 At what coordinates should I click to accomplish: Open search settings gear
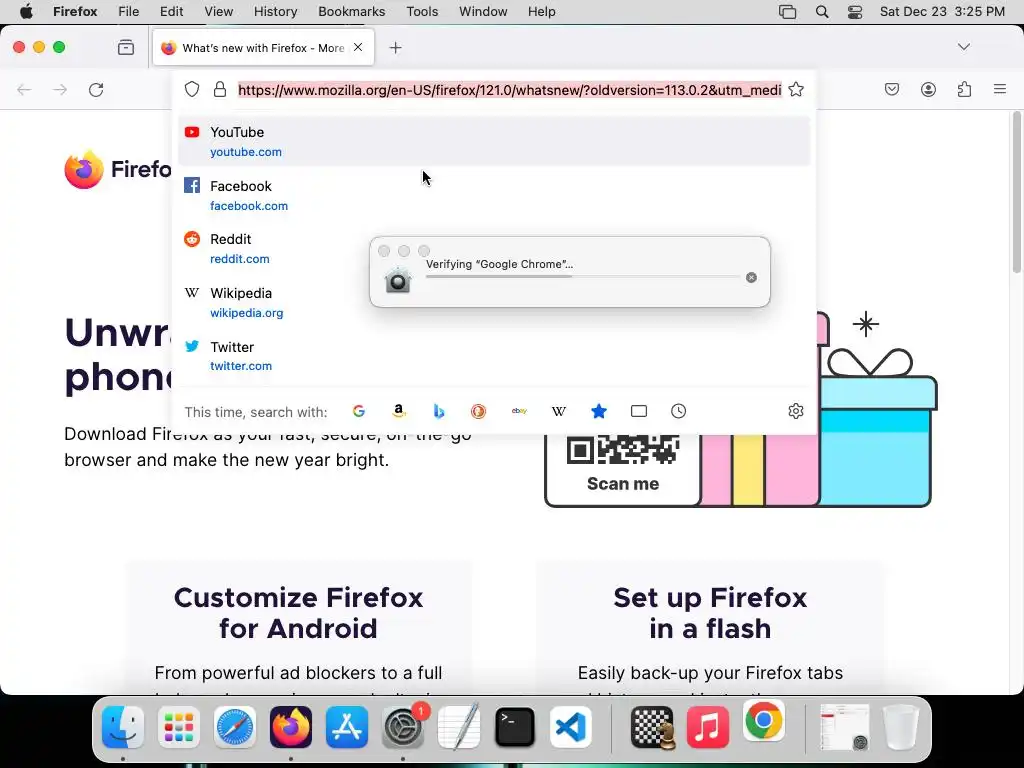(x=795, y=411)
